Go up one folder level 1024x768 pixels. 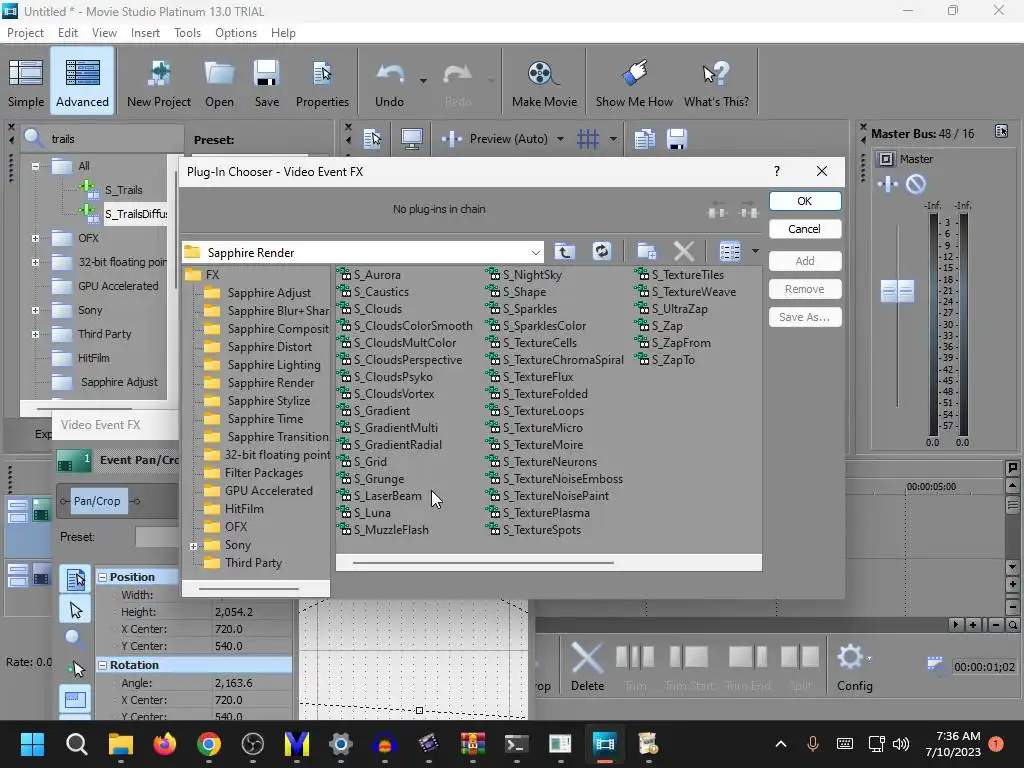click(565, 251)
